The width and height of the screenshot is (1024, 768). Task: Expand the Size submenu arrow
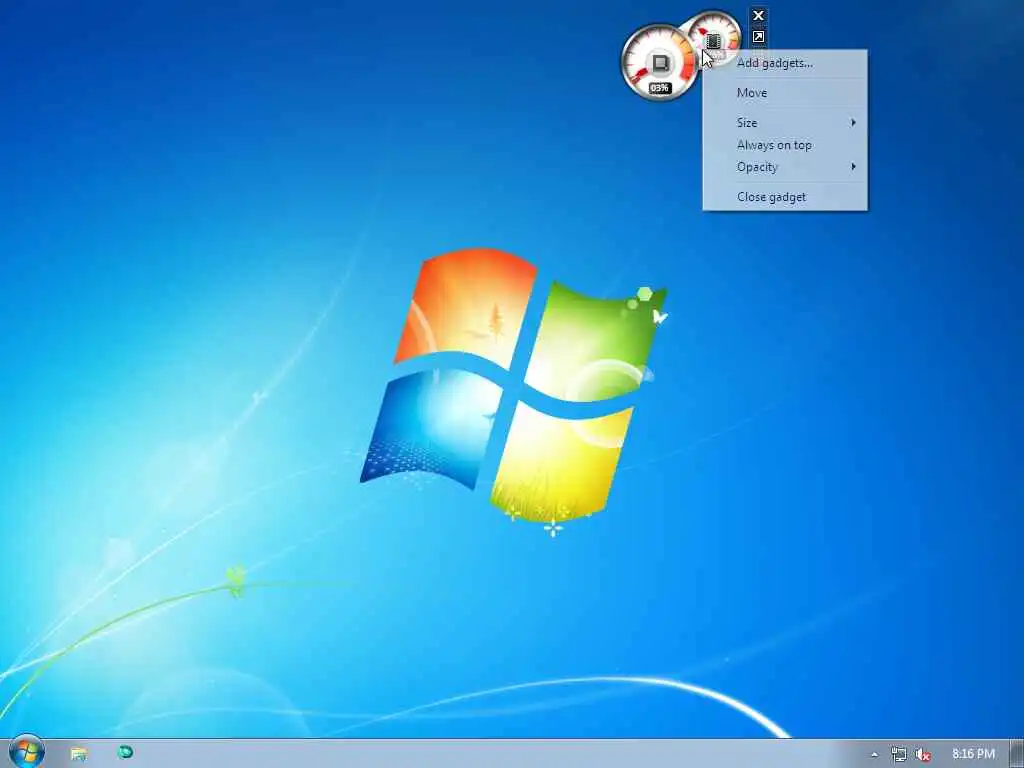853,123
